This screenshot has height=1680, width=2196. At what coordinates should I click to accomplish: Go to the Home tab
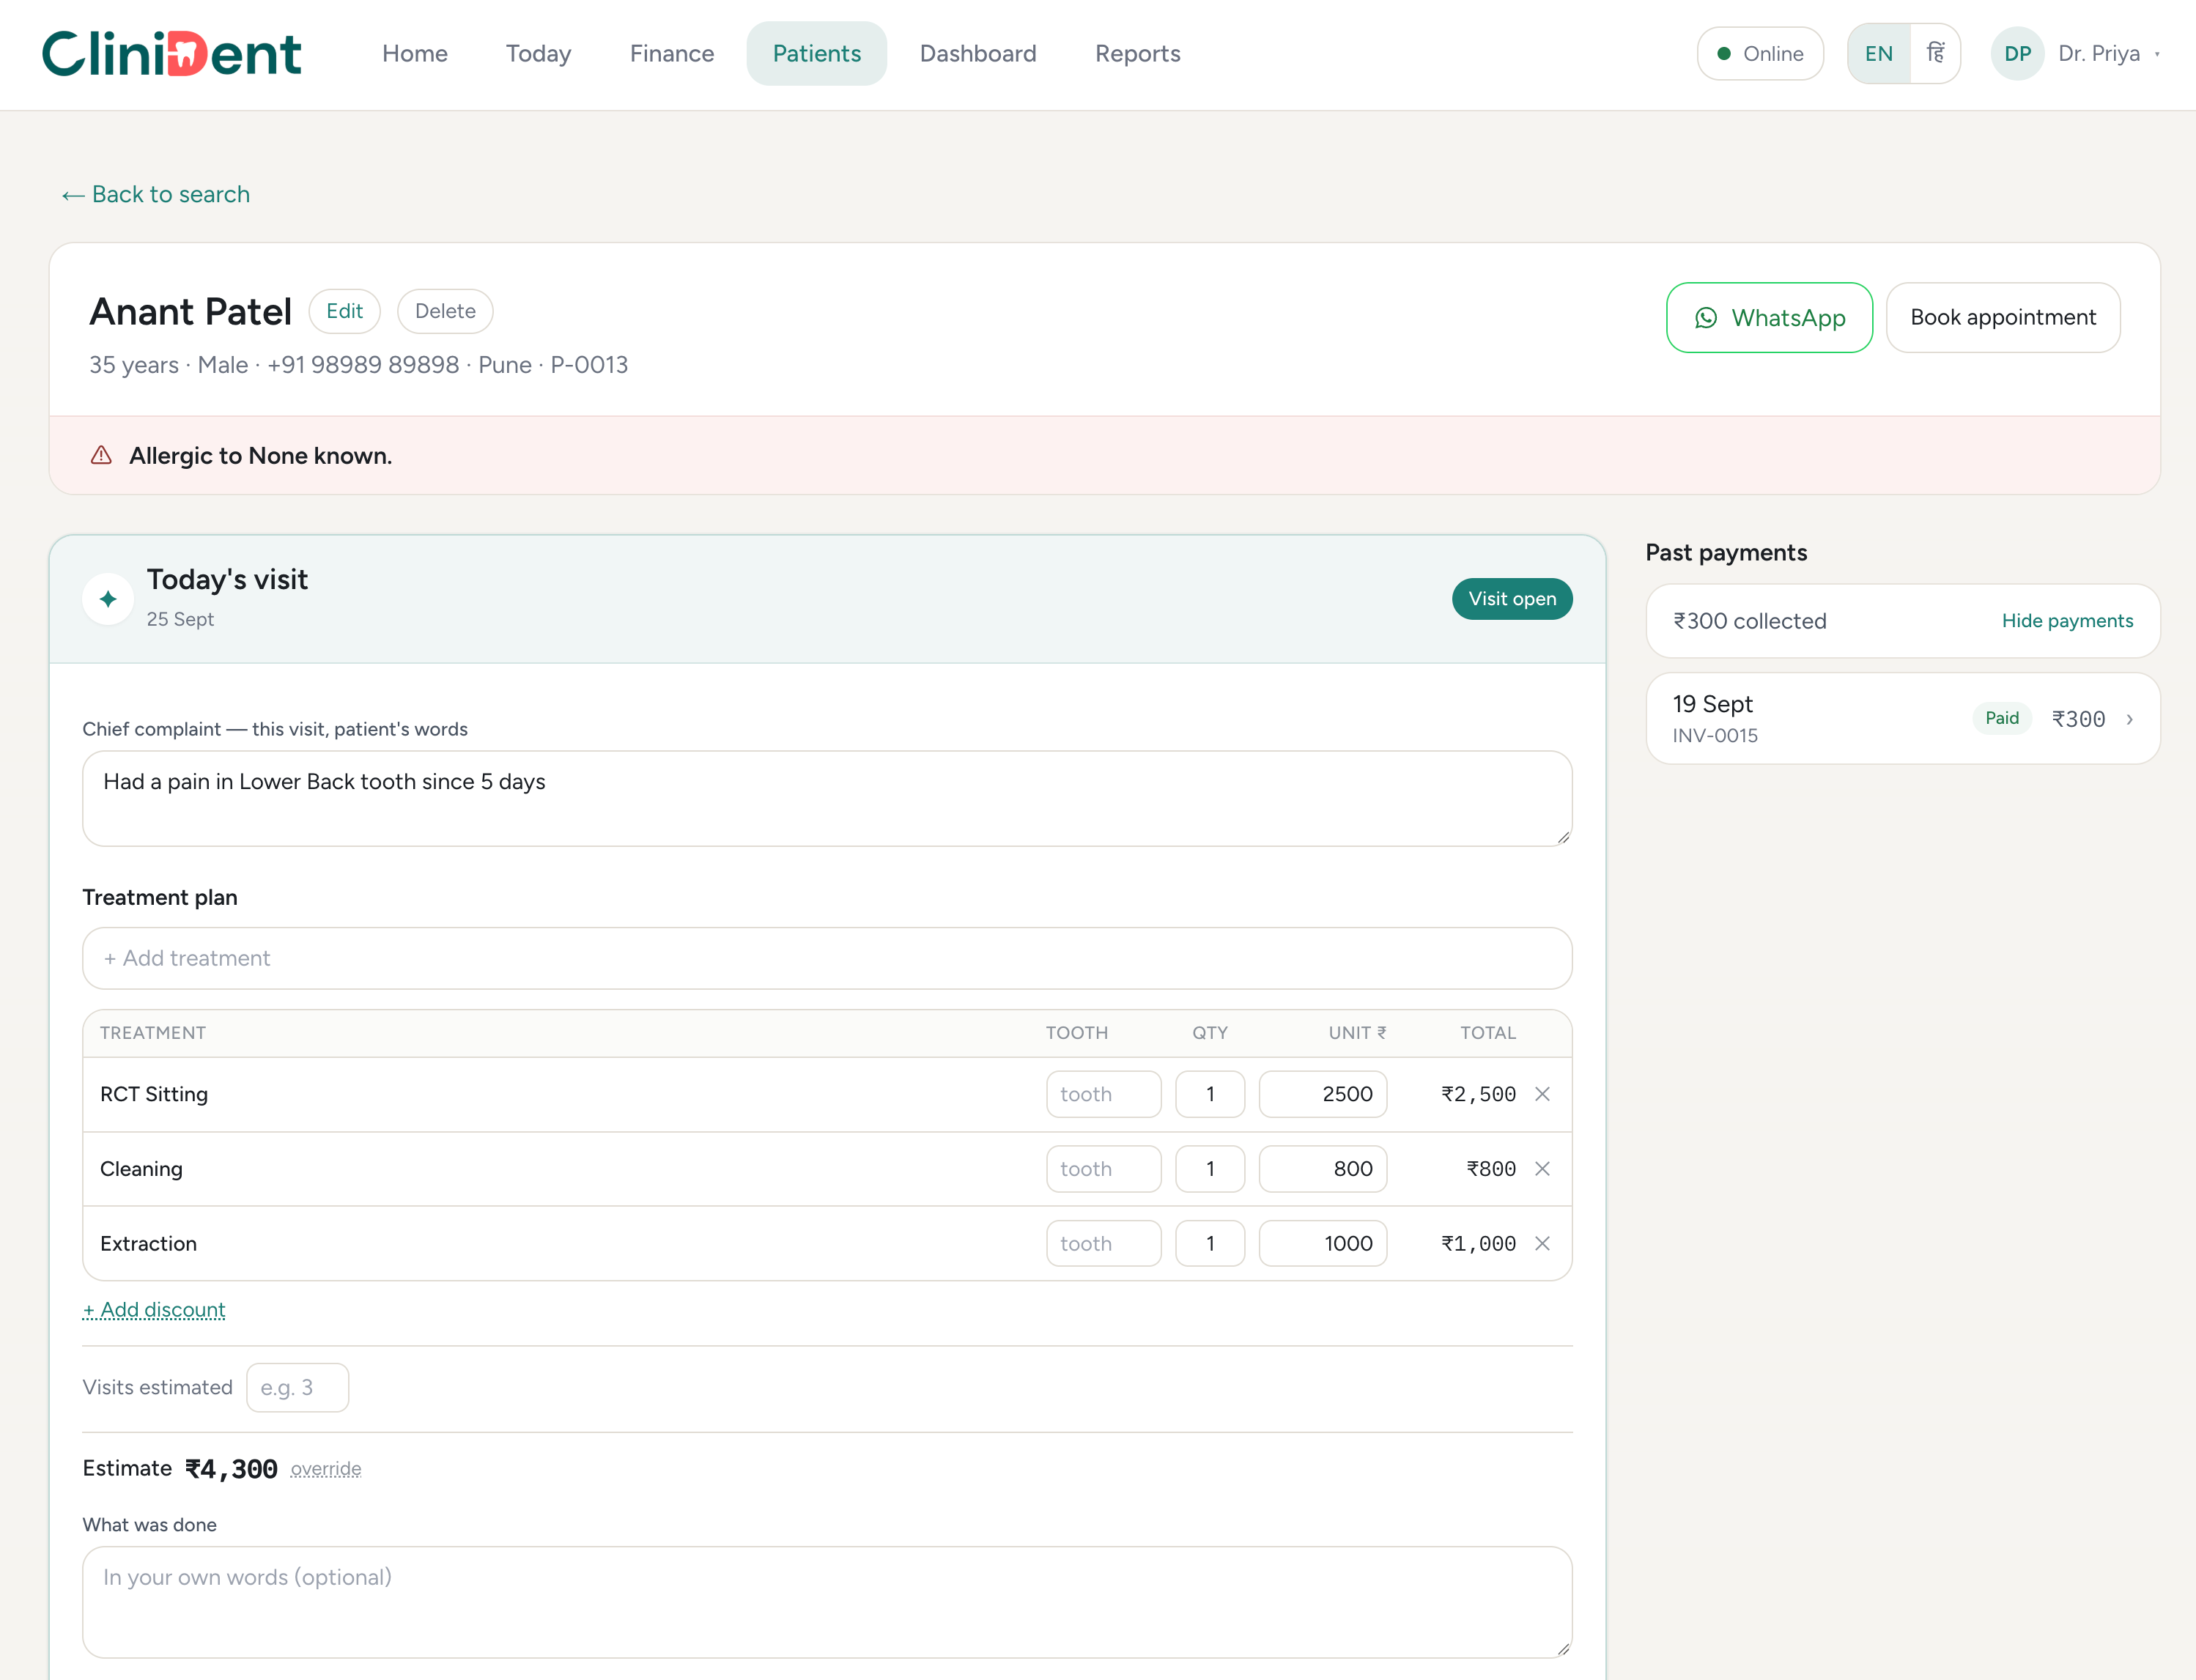coord(414,54)
